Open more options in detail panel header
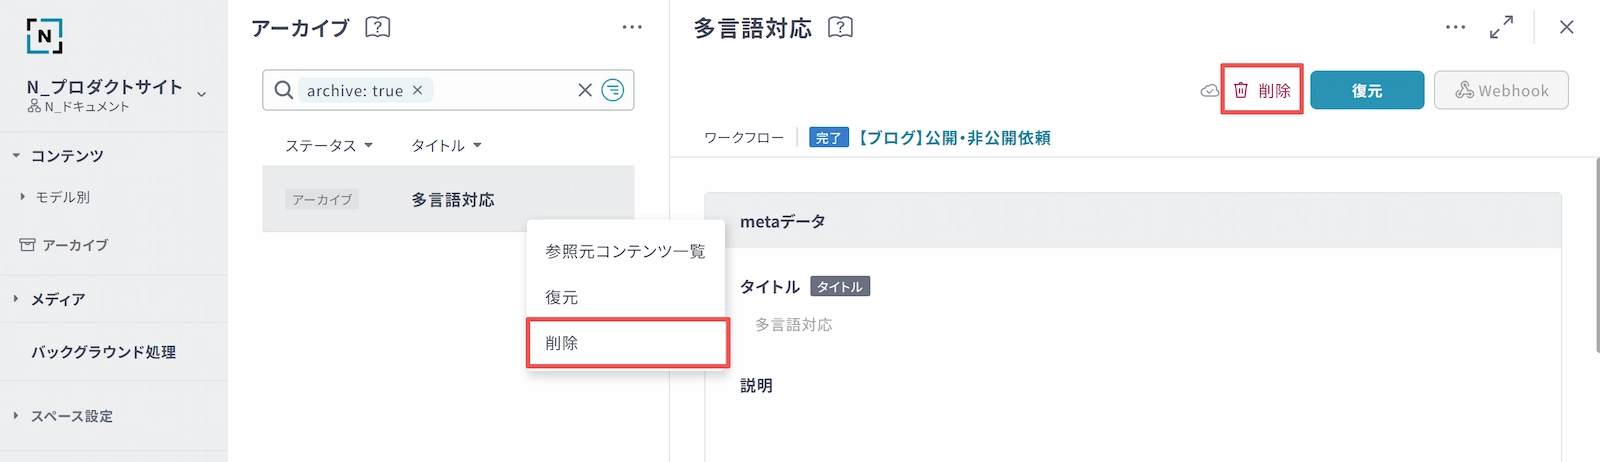The width and height of the screenshot is (1600, 462). click(x=1455, y=27)
